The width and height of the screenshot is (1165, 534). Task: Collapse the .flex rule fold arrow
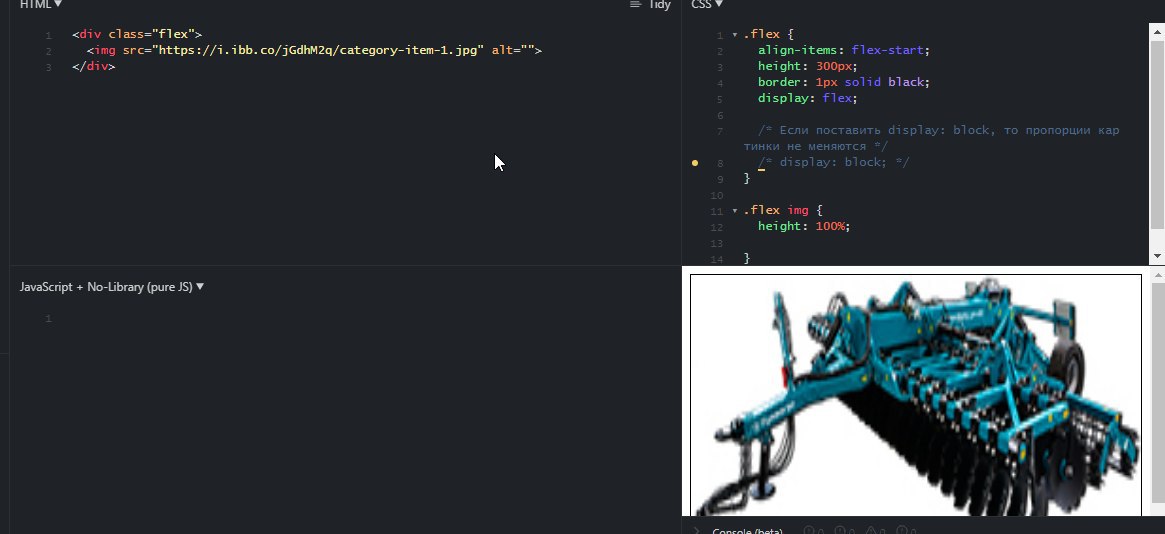[735, 35]
